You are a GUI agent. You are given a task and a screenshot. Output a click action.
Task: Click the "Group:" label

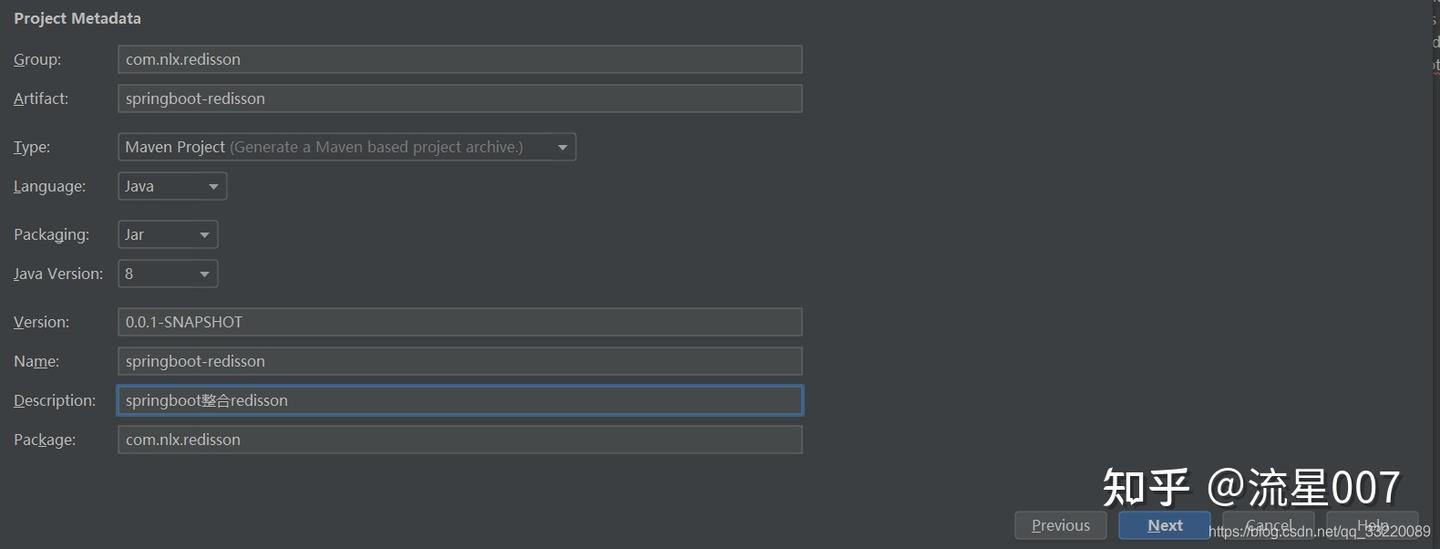click(37, 60)
